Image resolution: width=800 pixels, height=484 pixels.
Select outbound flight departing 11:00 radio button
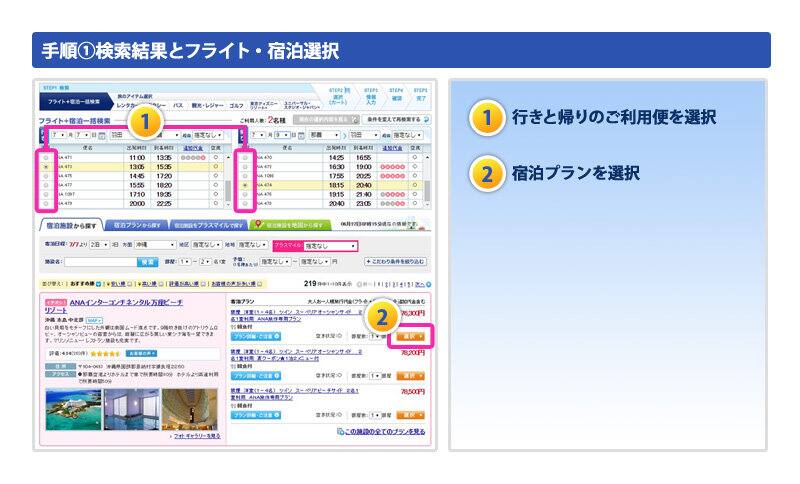point(46,158)
